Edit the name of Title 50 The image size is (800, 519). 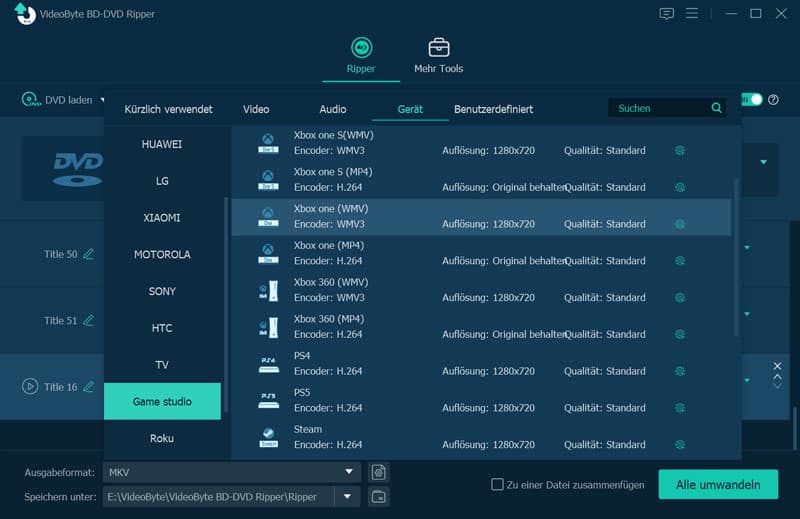click(x=88, y=254)
